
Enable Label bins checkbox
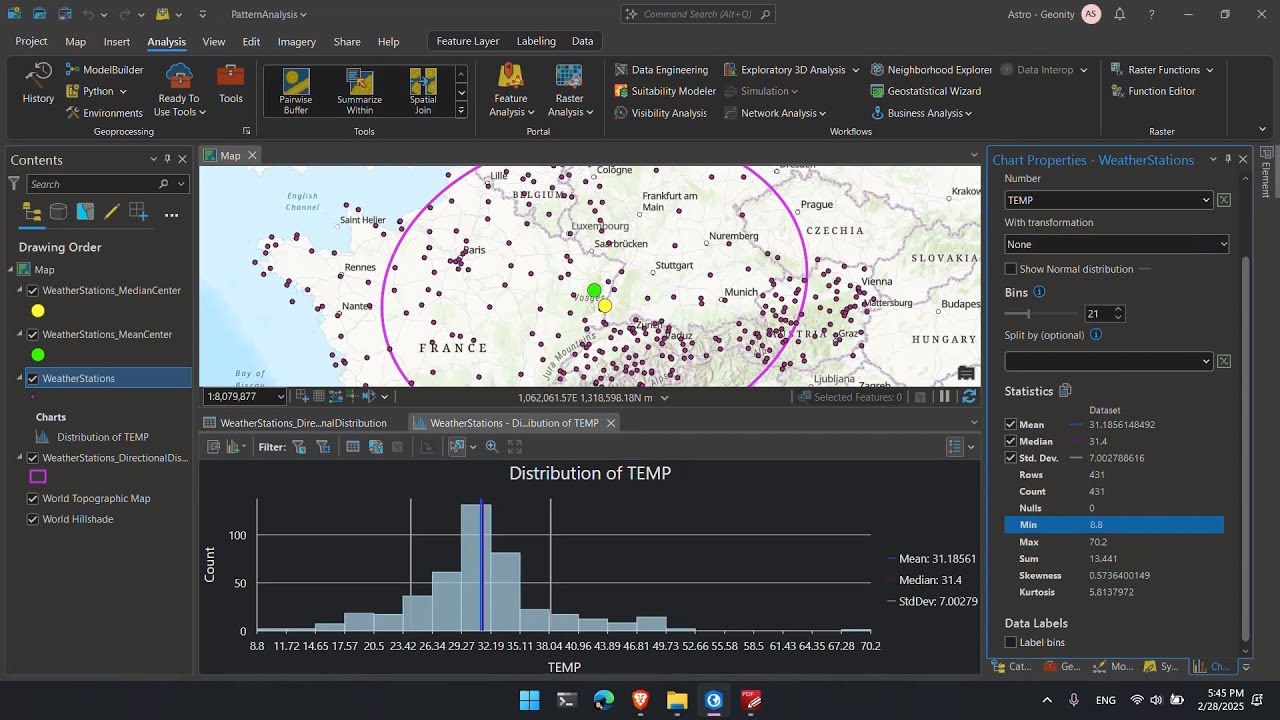tap(1010, 643)
